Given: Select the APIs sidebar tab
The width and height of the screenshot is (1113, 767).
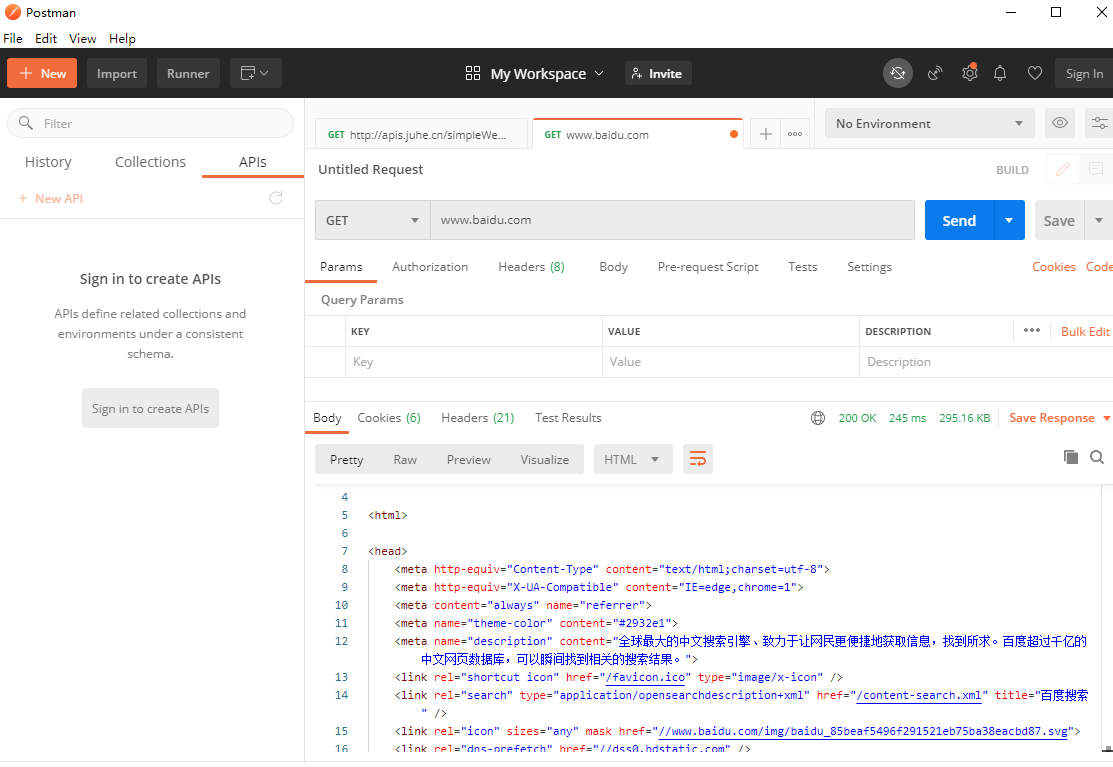Looking at the screenshot, I should coord(253,162).
